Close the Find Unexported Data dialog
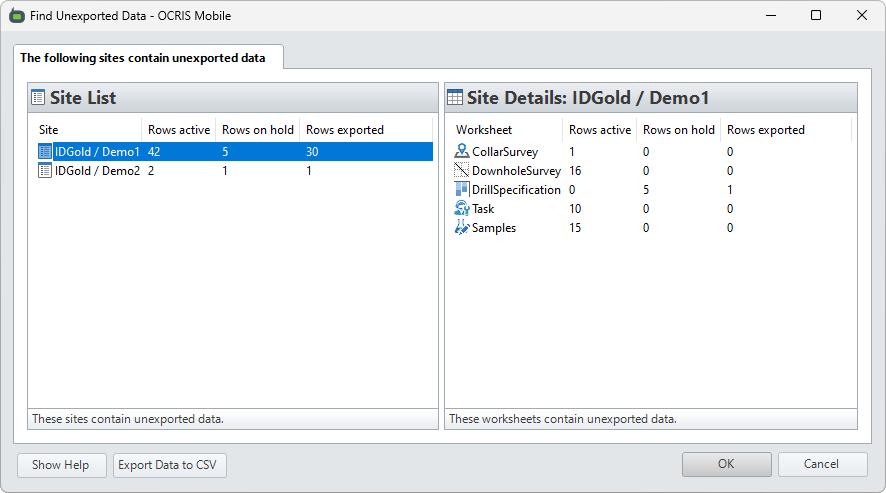This screenshot has width=886, height=493. pyautogui.click(x=862, y=15)
